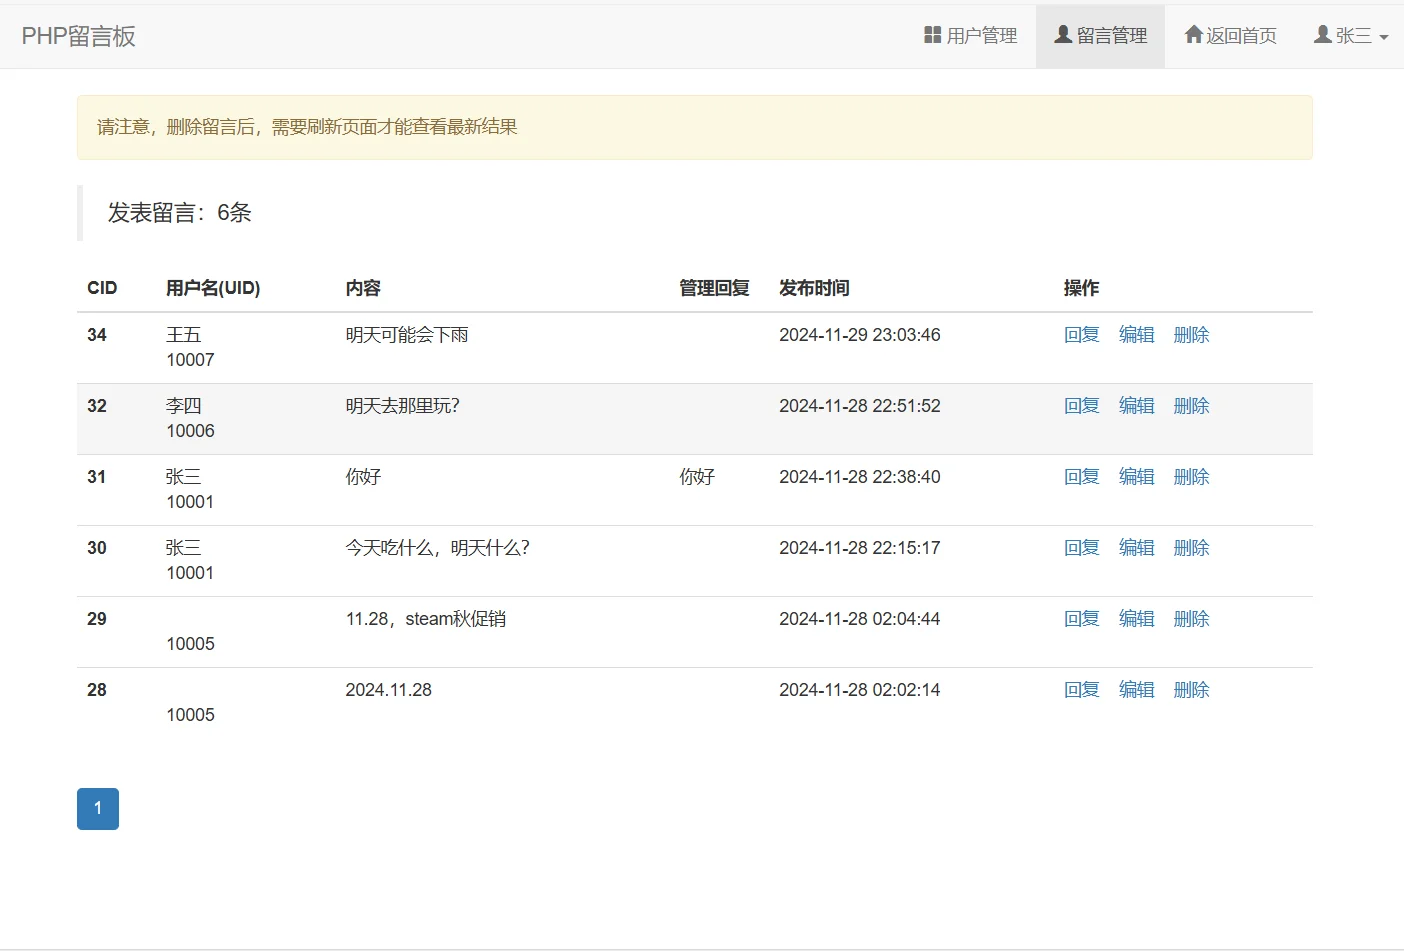
Task: Edit the steam秋促销 message
Action: 1136,618
